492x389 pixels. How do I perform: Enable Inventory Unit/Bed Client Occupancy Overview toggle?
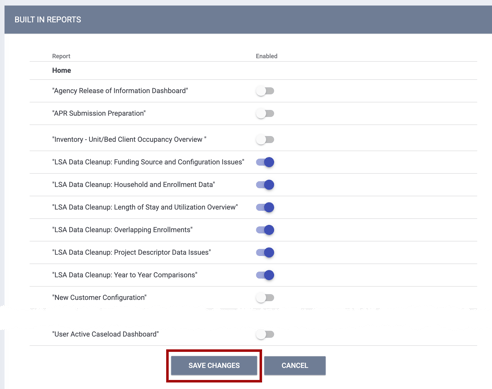(x=265, y=140)
